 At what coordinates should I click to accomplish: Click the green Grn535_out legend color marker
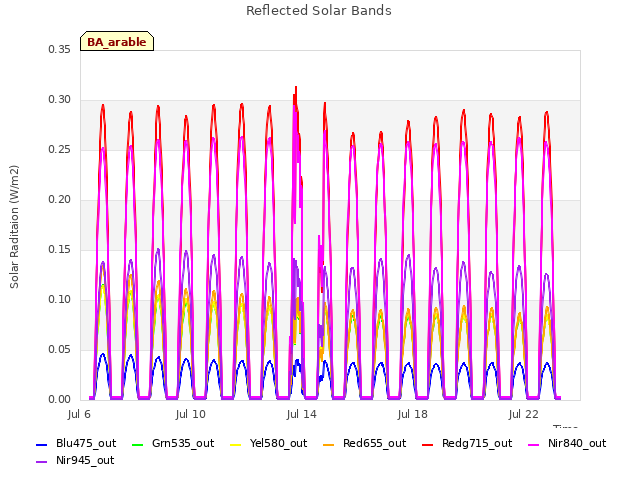coord(138,444)
